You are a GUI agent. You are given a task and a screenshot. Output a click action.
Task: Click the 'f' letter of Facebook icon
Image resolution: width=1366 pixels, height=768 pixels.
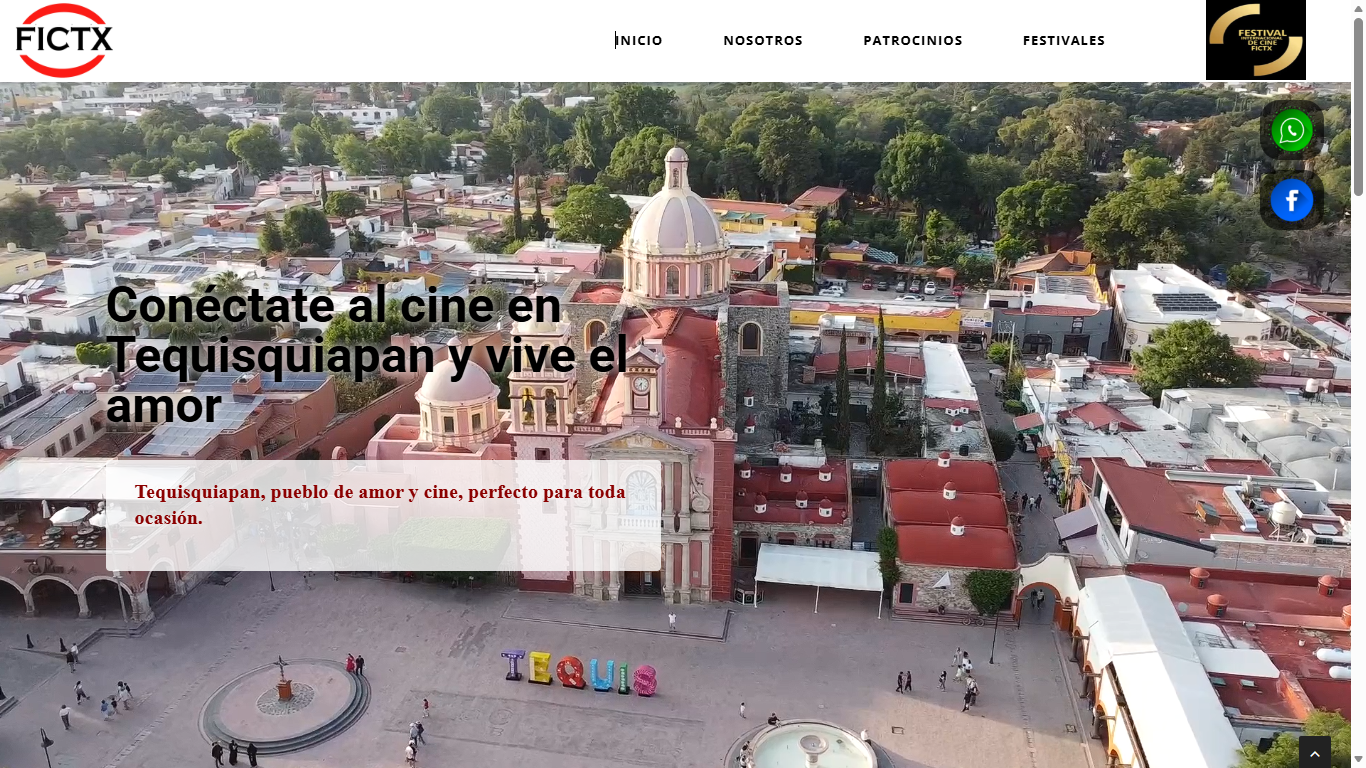(1292, 200)
